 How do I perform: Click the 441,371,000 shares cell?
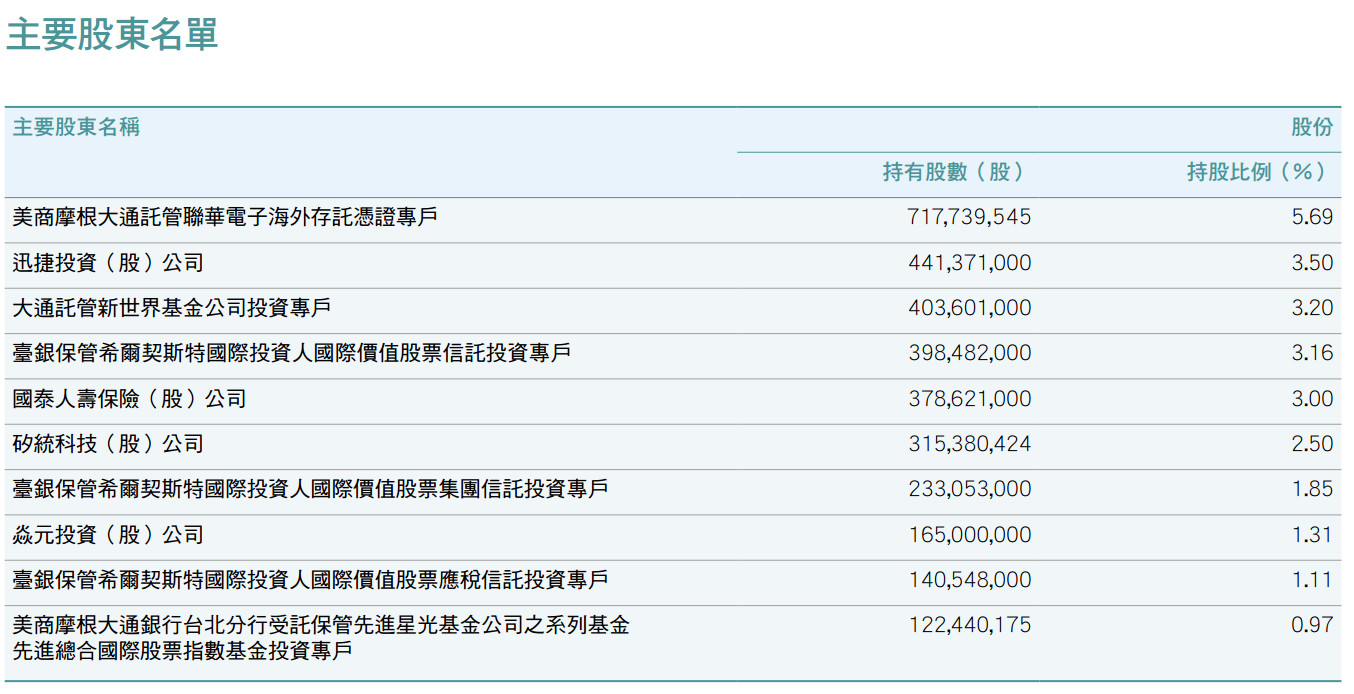coord(969,263)
